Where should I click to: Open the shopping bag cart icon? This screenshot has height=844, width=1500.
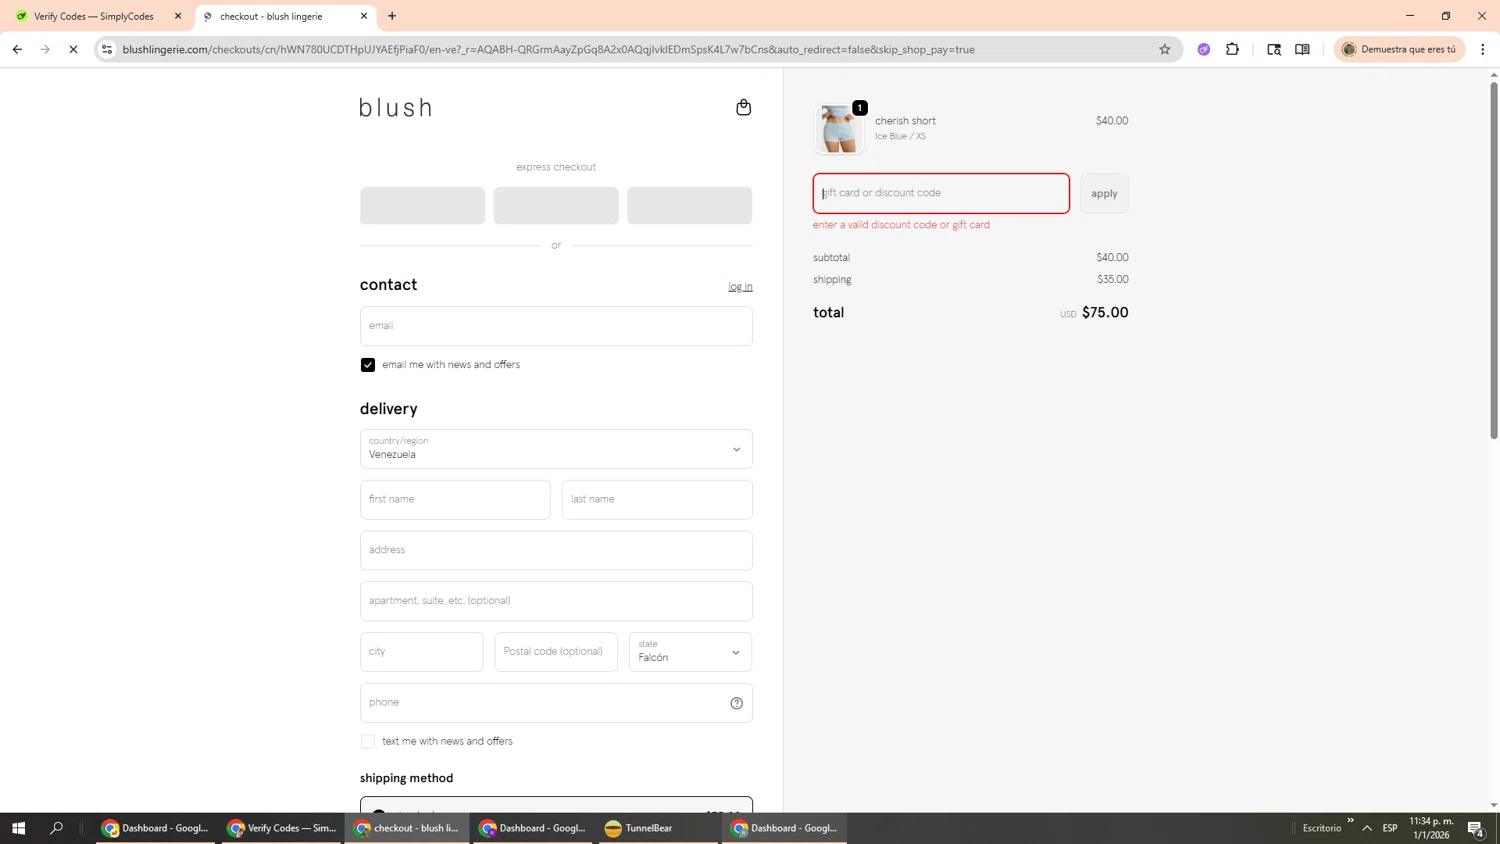[x=743, y=107]
